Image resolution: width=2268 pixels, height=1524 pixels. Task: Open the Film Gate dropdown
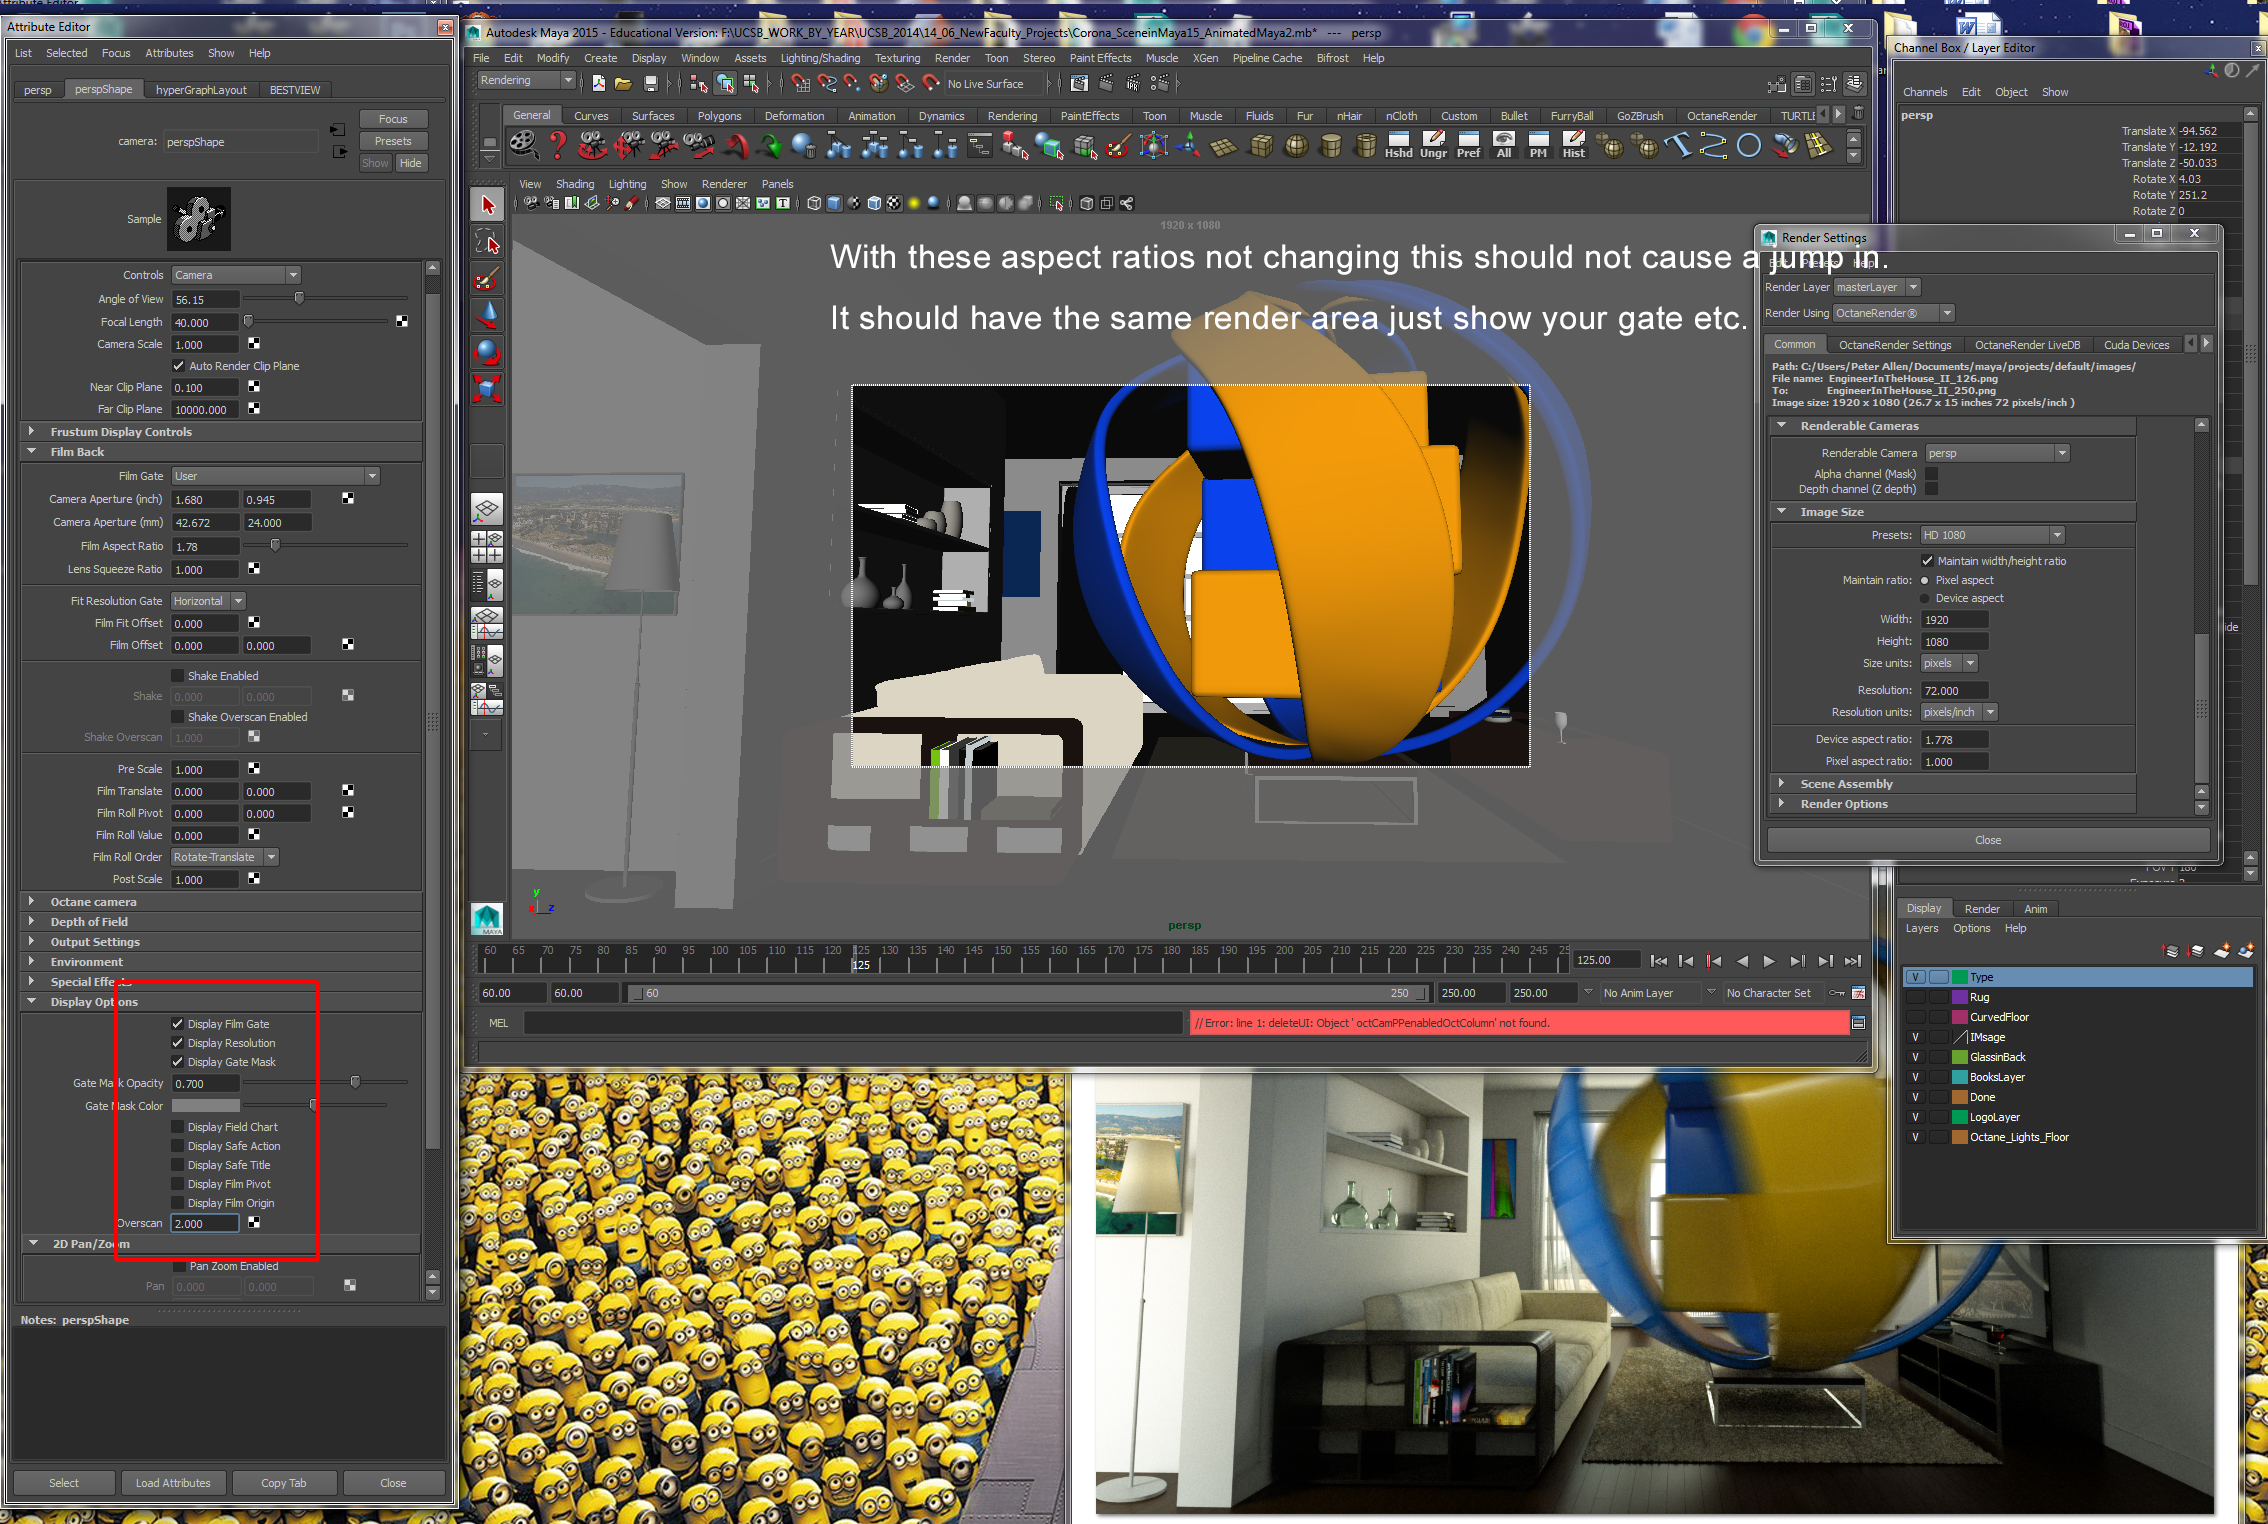(x=275, y=476)
